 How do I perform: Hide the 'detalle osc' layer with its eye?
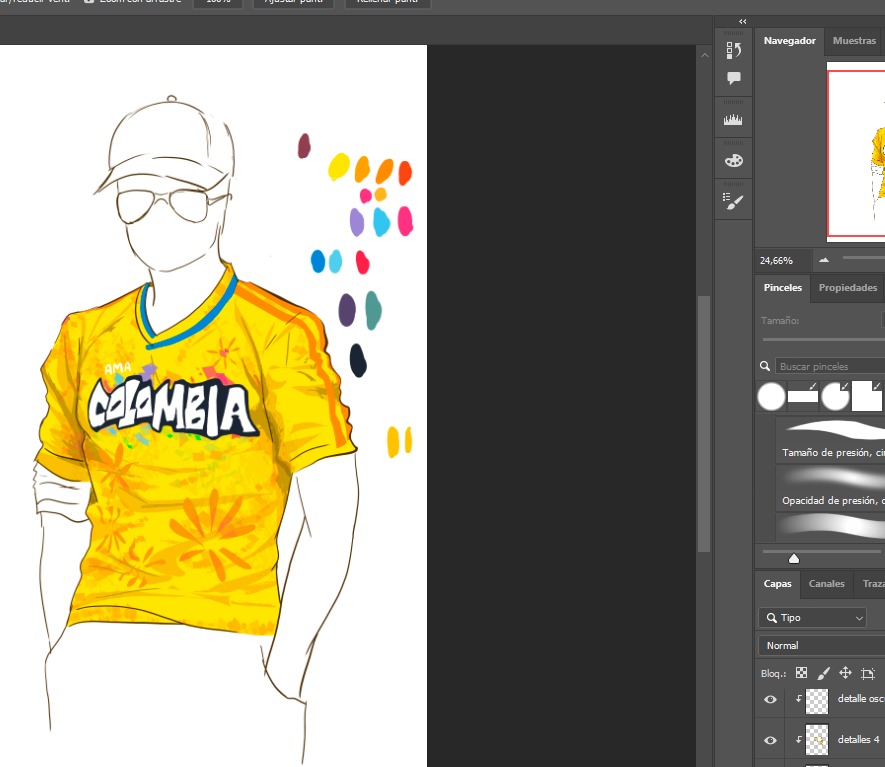[770, 699]
